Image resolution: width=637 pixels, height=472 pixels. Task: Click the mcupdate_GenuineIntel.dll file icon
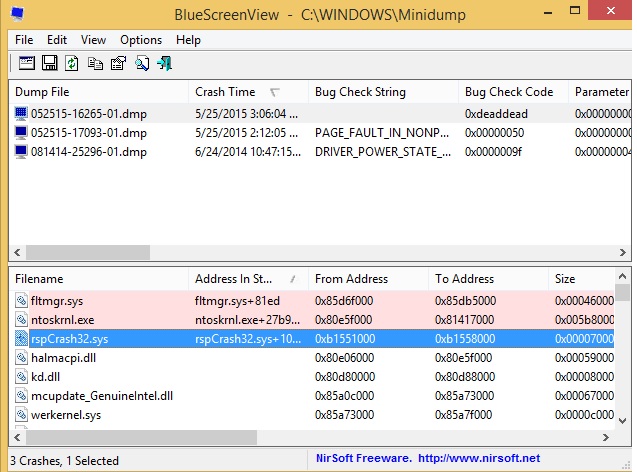(22, 396)
